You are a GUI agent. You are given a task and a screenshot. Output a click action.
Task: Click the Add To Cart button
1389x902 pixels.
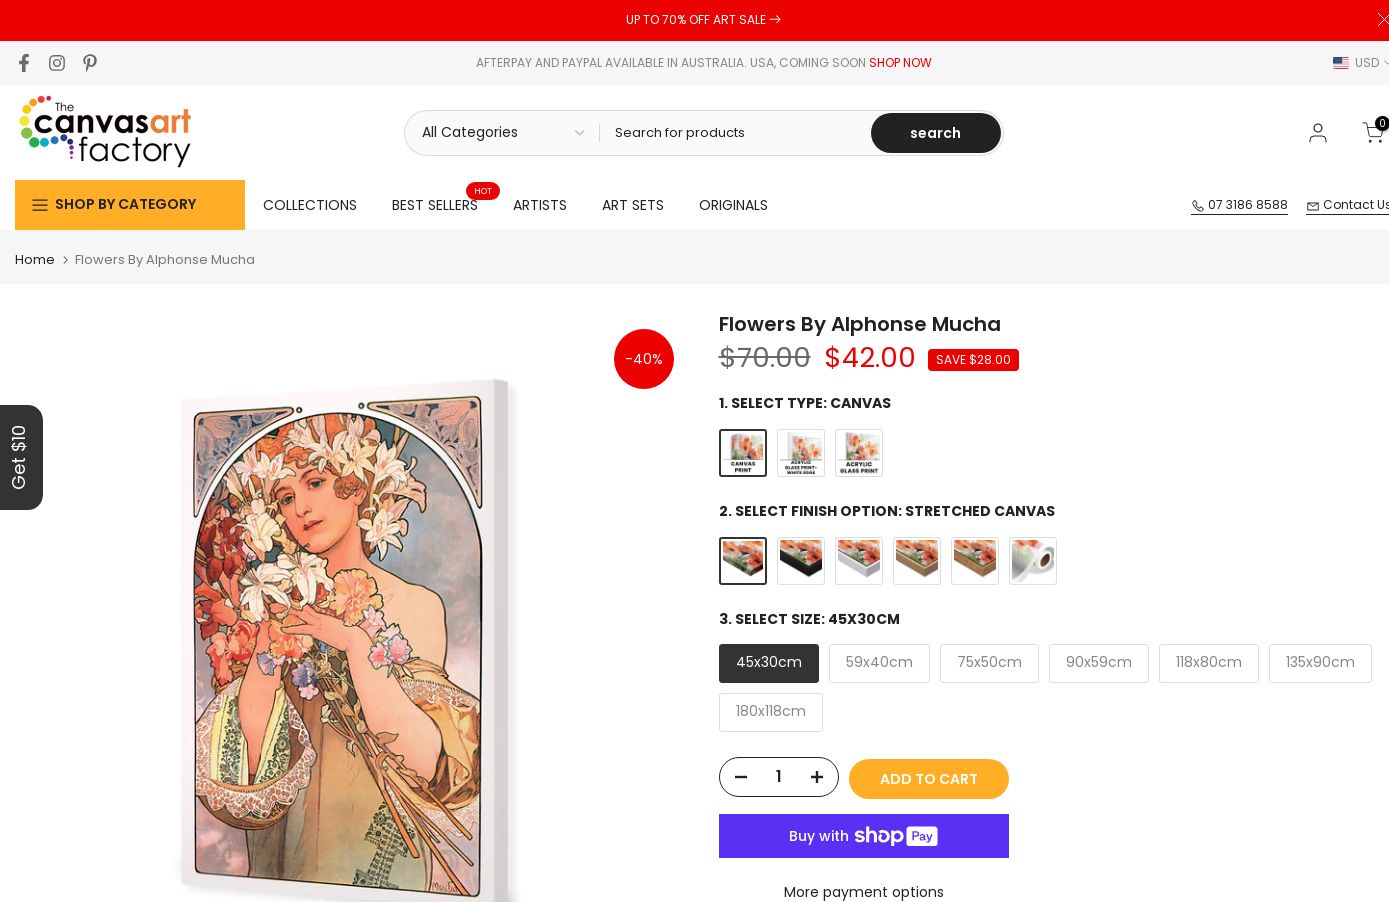[x=929, y=779]
